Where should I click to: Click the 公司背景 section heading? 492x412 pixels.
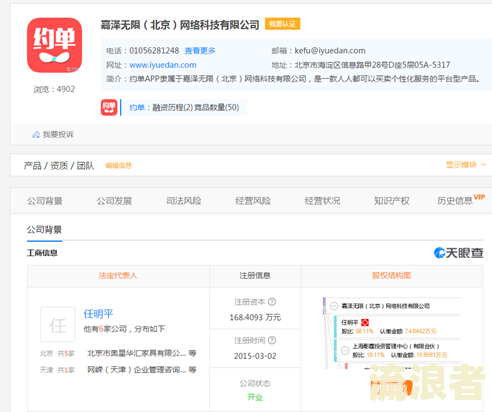(x=44, y=230)
